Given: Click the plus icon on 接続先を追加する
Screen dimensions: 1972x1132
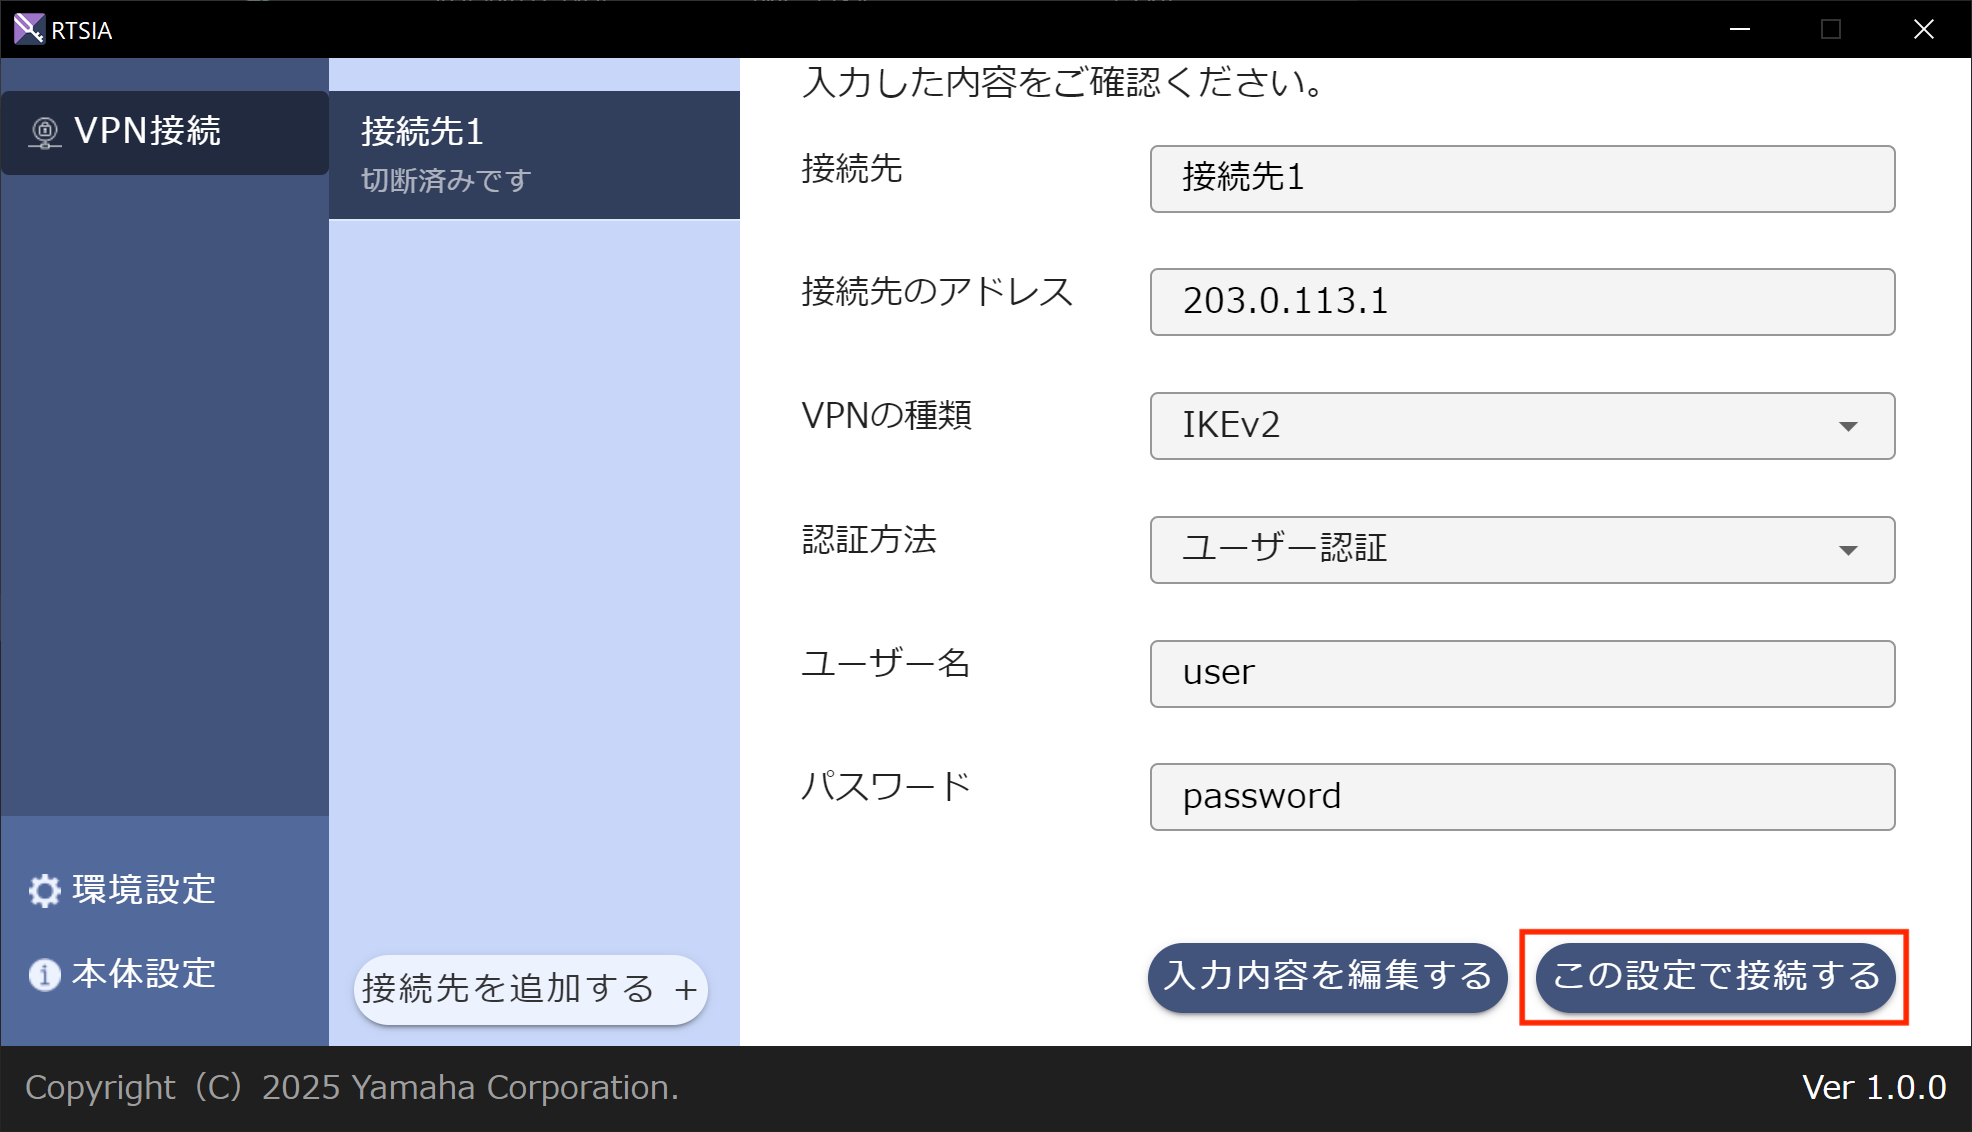Looking at the screenshot, I should pyautogui.click(x=685, y=988).
